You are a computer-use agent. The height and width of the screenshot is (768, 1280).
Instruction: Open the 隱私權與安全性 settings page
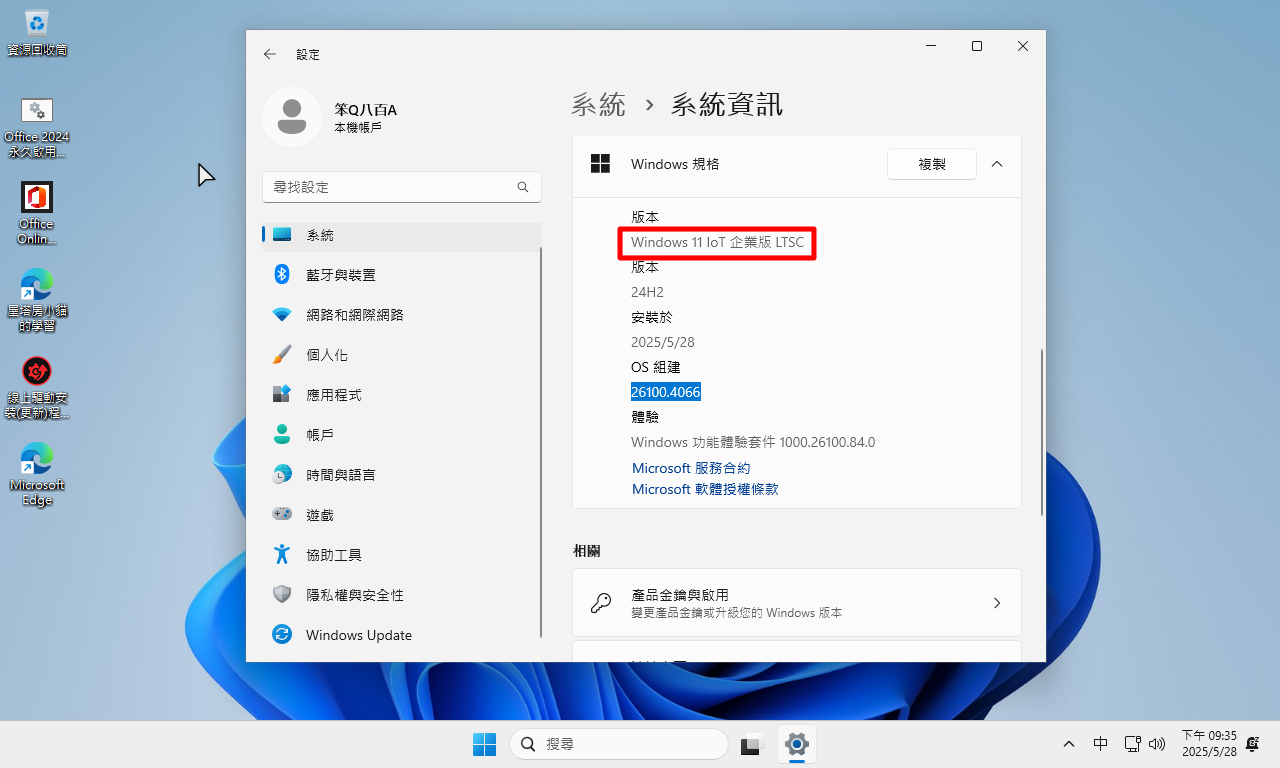pos(401,595)
